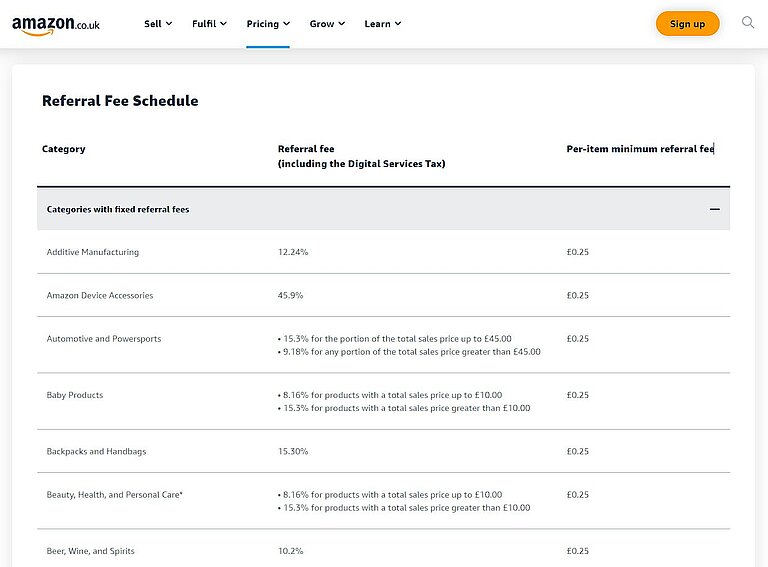
Task: Expand the Grow dropdown menu
Action: coord(327,24)
